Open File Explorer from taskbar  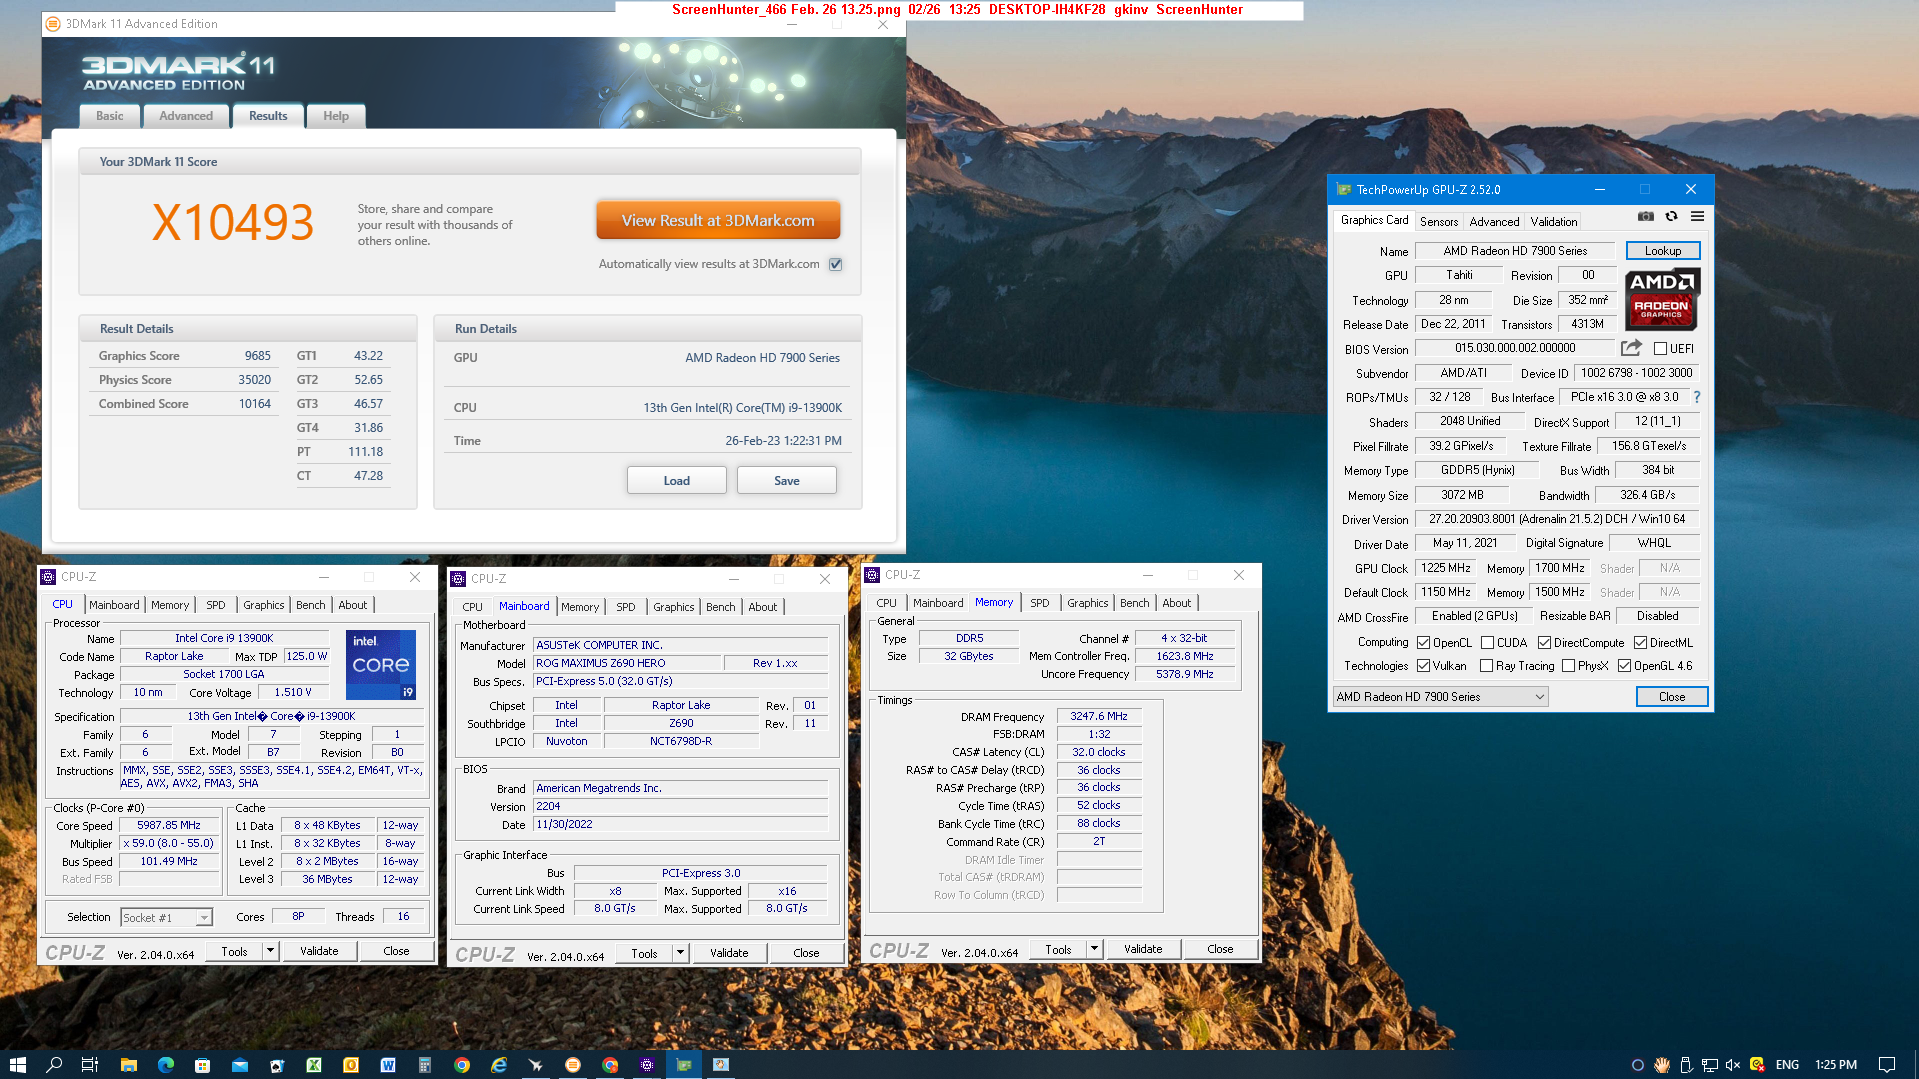(x=128, y=1064)
